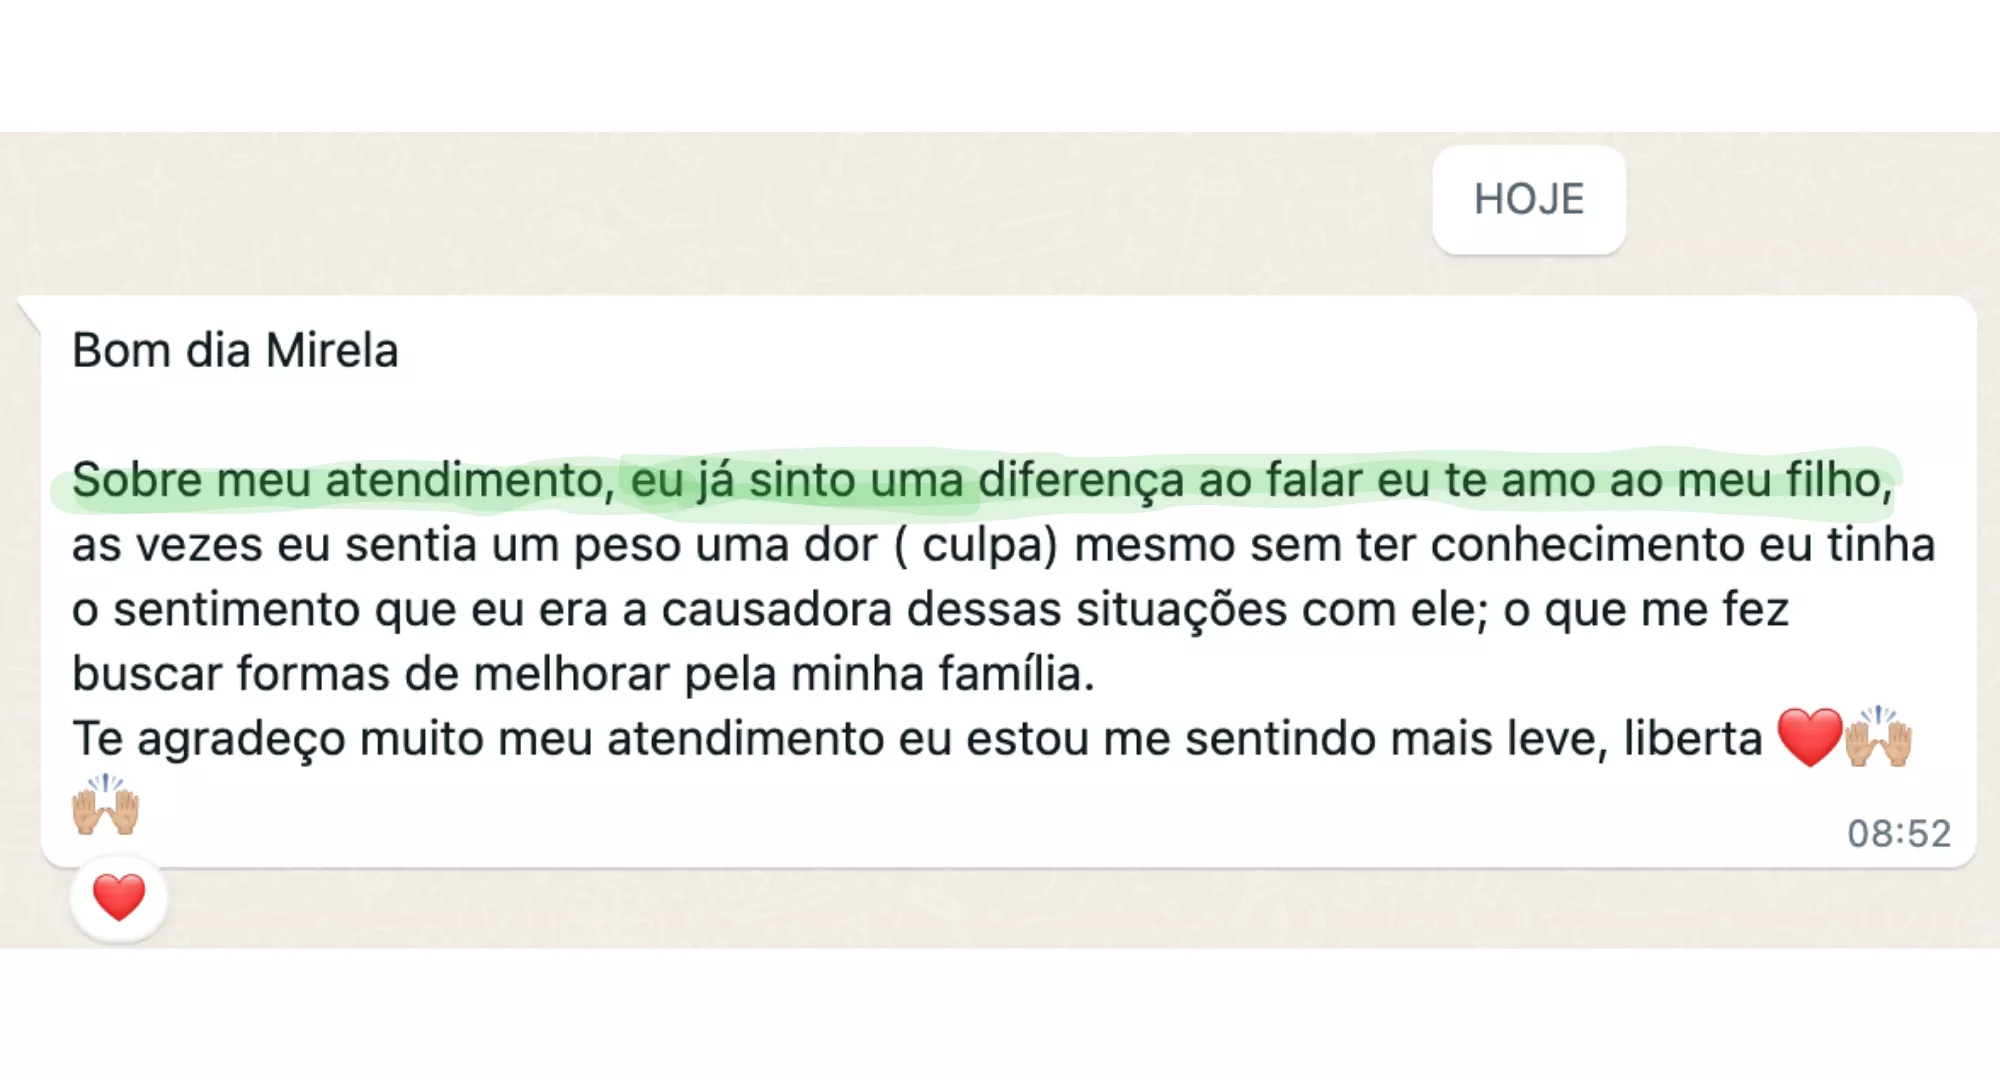Click the word 'filho' in the highlighted line
Image resolution: width=2000 pixels, height=1080 pixels.
coord(1834,481)
